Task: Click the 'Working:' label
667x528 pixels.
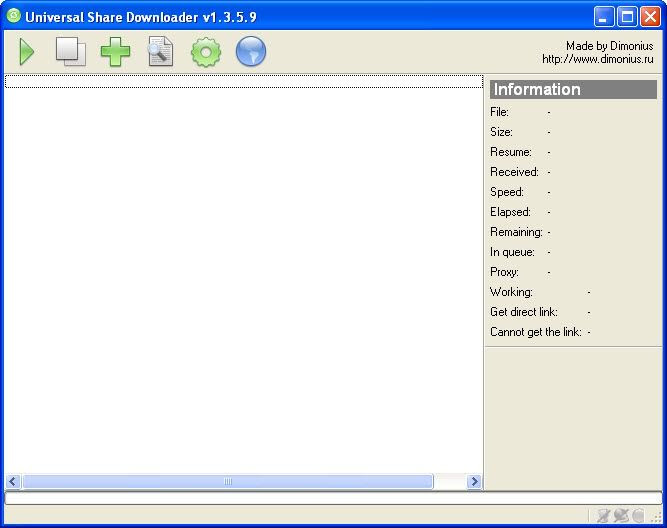Action: click(x=511, y=292)
